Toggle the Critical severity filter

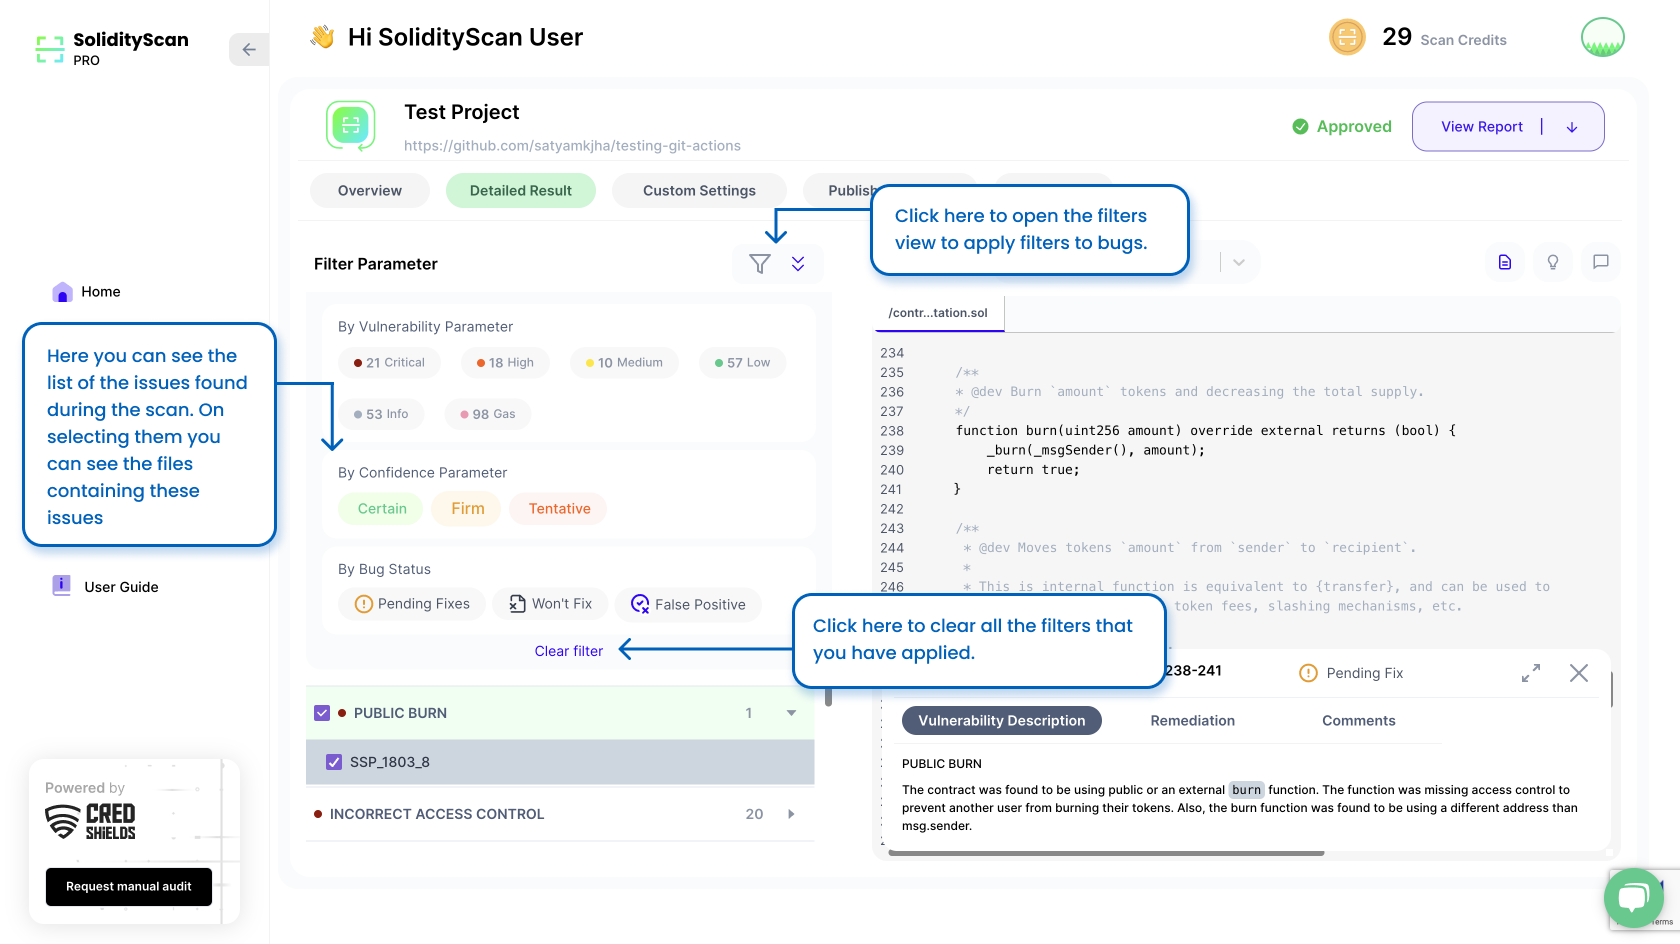pos(389,363)
